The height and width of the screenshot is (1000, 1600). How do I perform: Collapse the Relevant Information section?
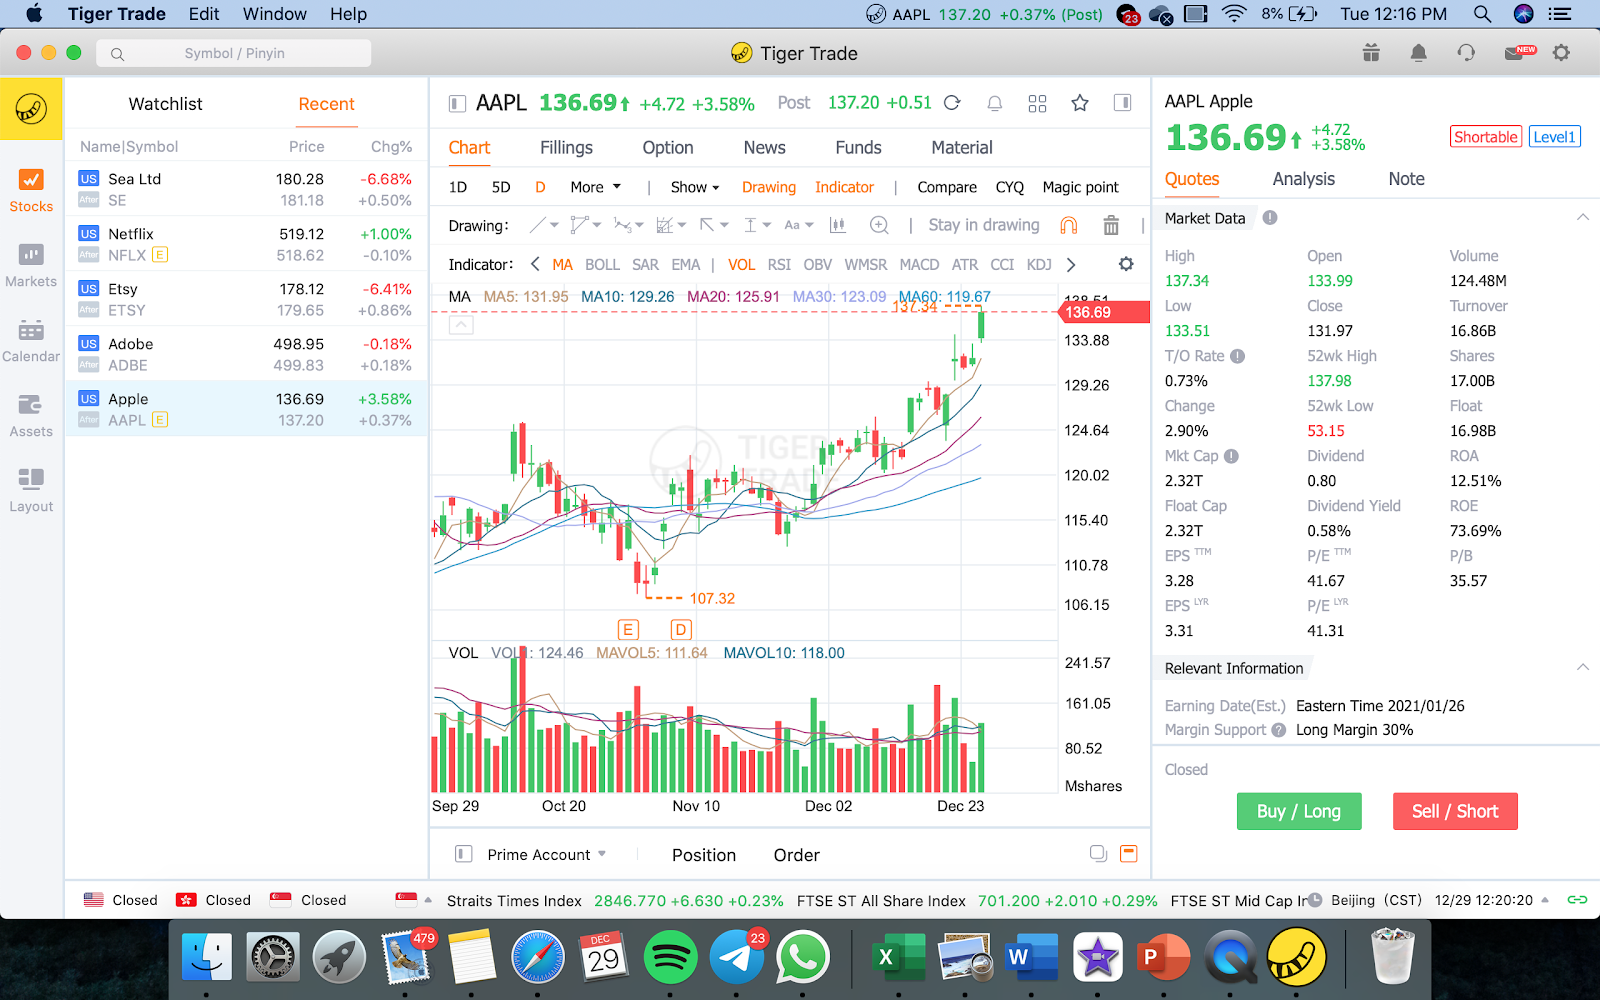tap(1582, 668)
